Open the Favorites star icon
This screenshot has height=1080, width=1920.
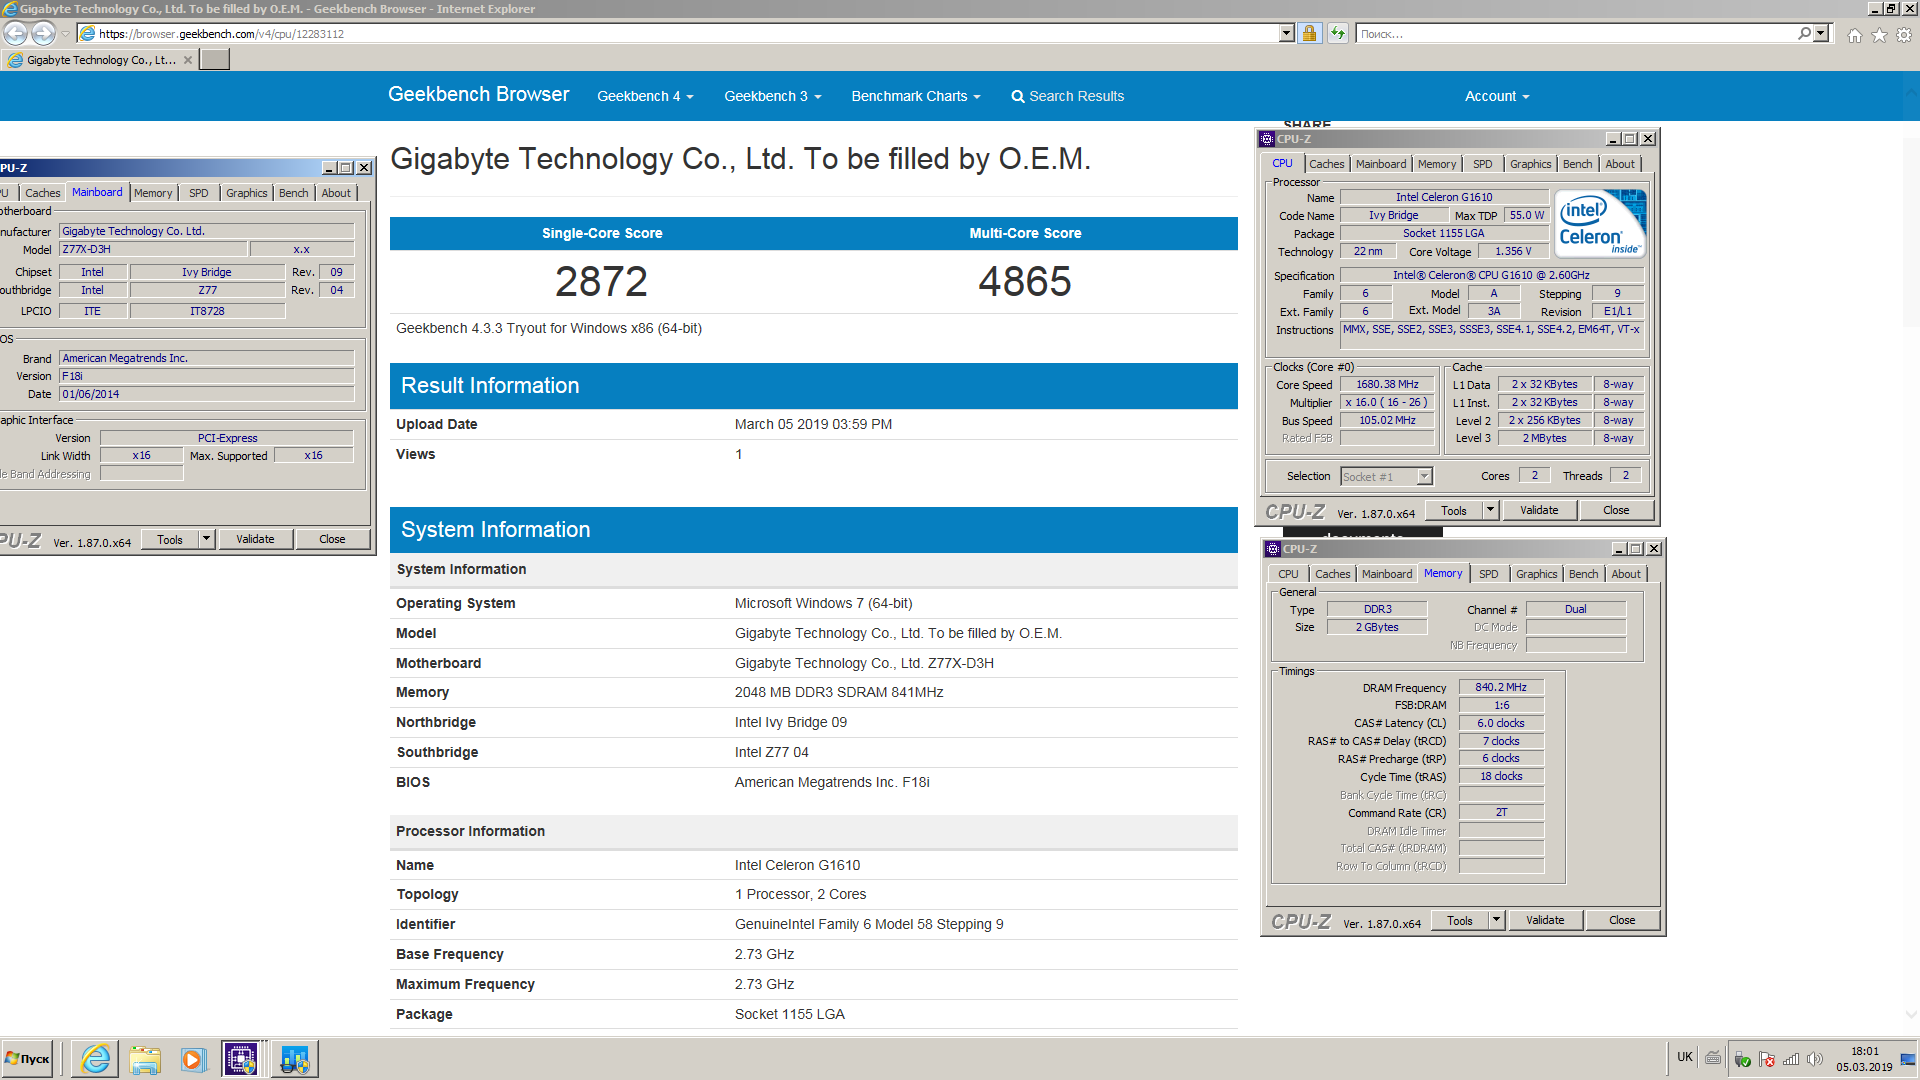[1879, 35]
